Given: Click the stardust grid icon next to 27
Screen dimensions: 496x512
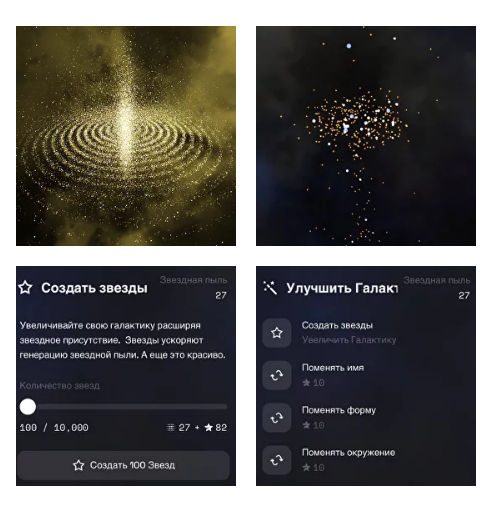Looking at the screenshot, I should point(170,427).
